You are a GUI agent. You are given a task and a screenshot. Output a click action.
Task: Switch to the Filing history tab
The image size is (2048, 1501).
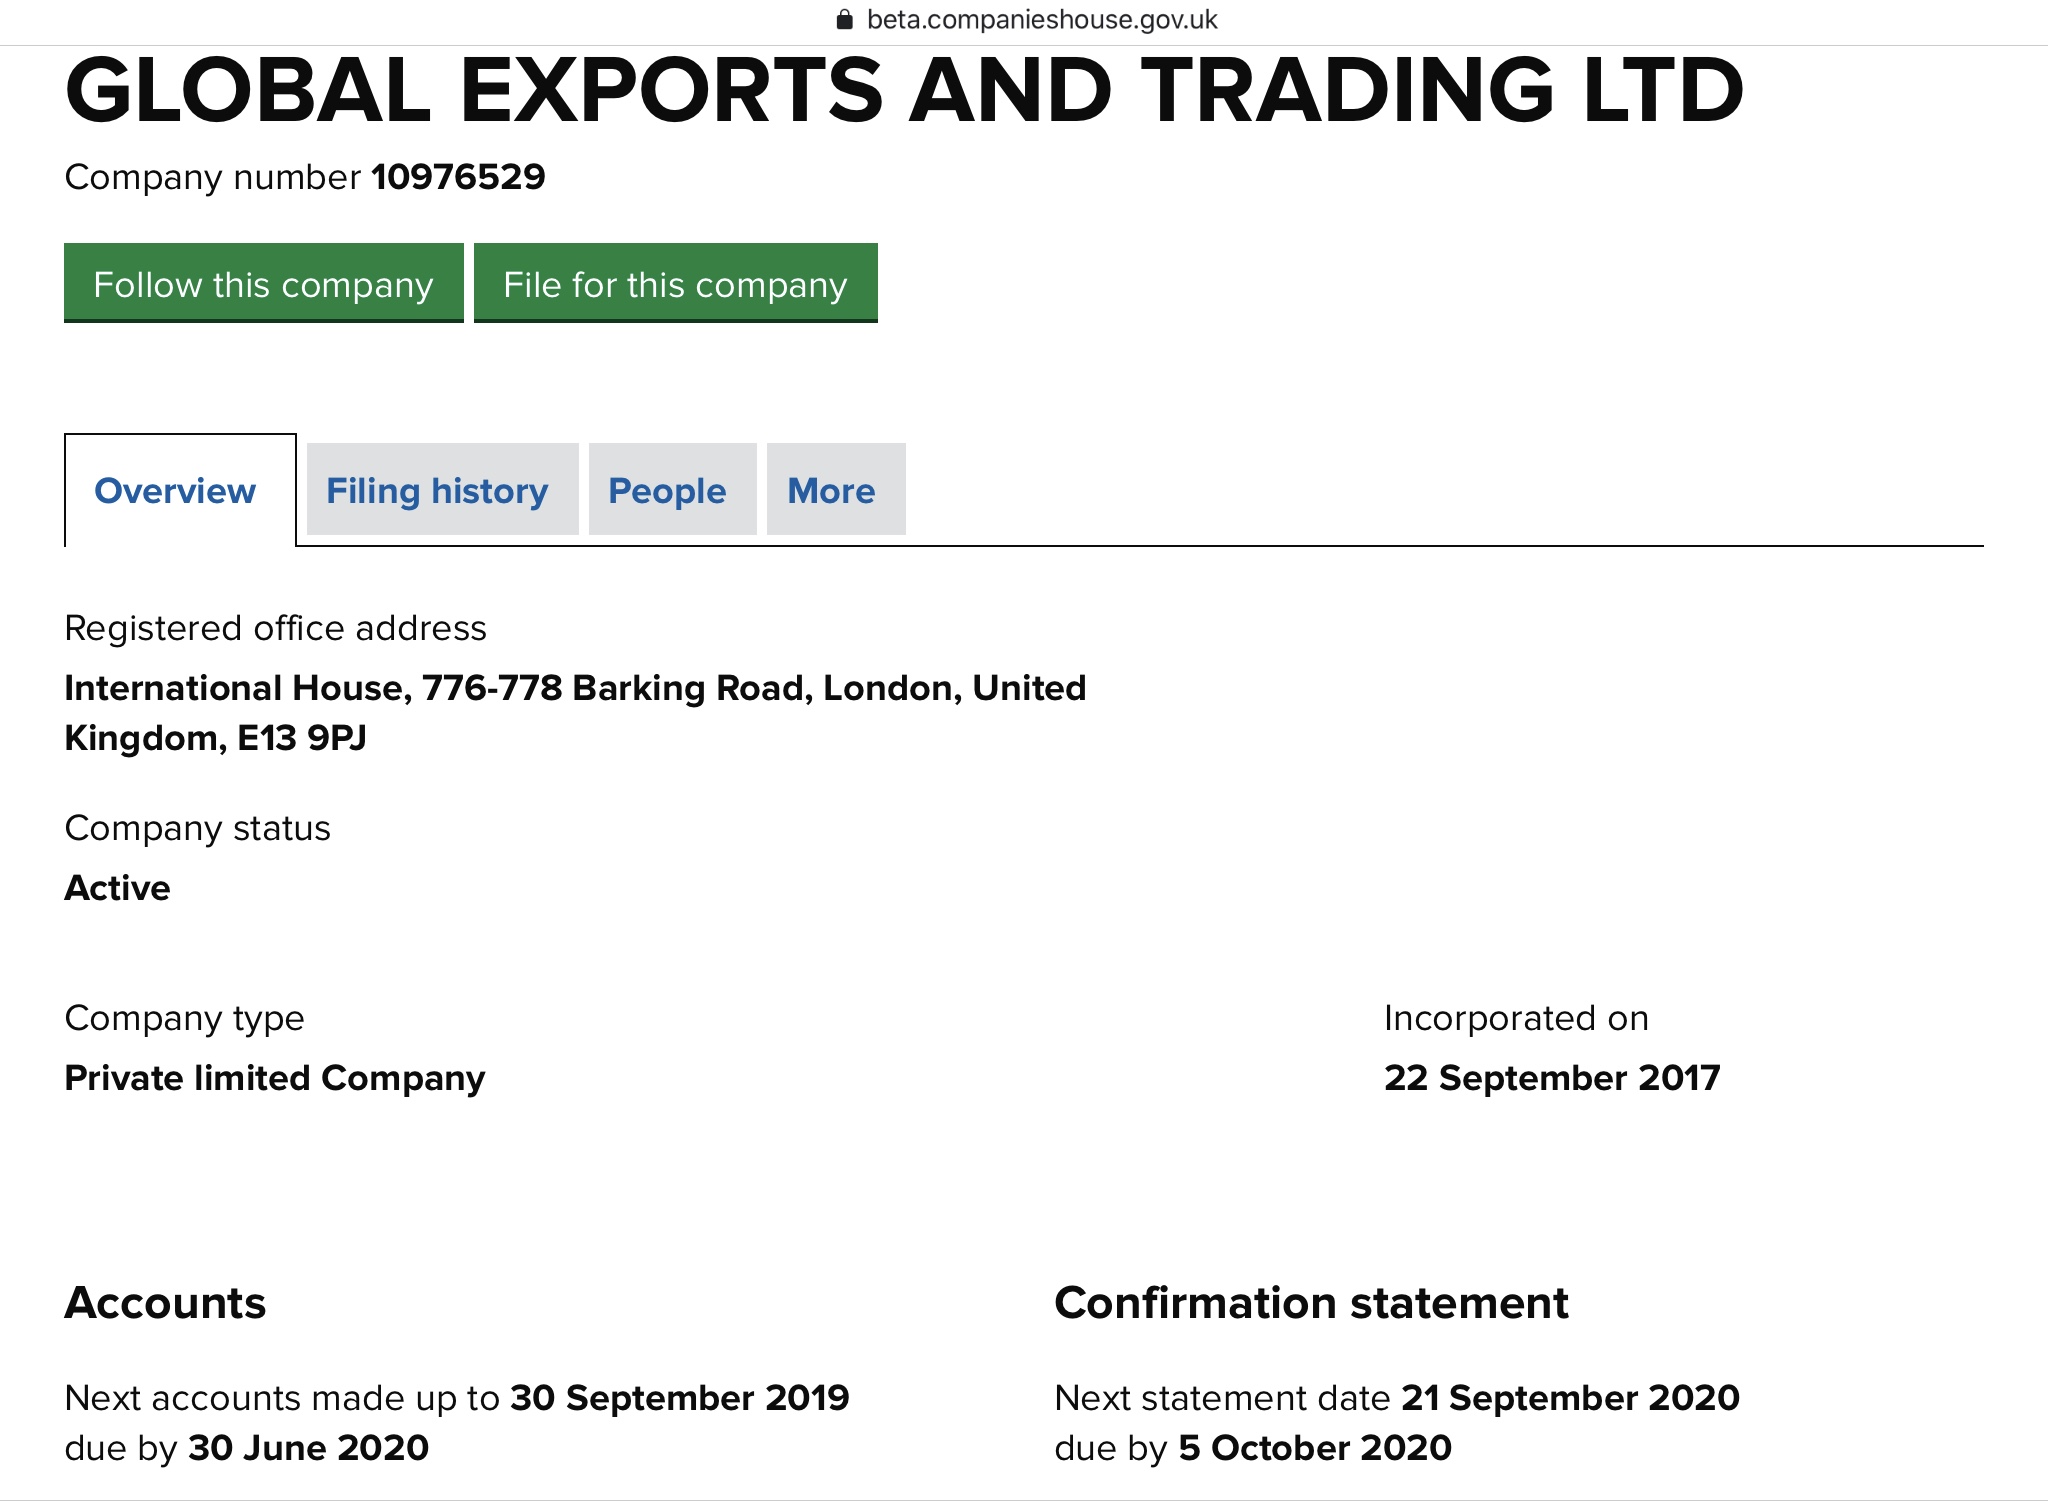coord(437,491)
